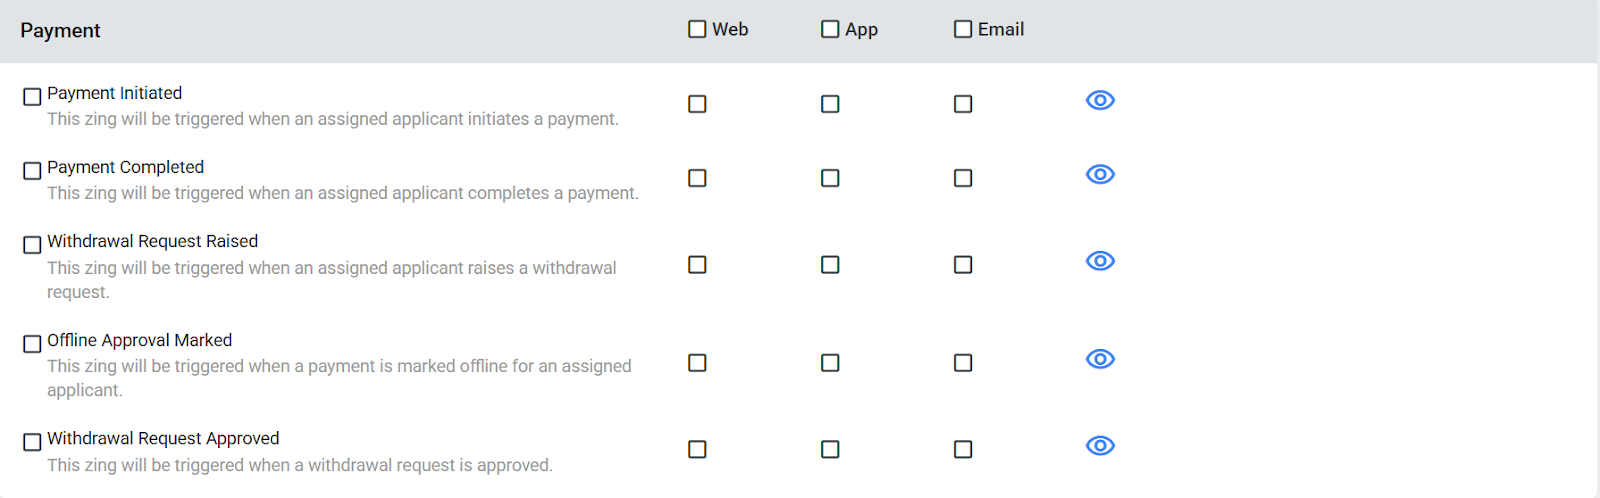
Task: Check the Email column header checkbox
Action: [x=963, y=29]
